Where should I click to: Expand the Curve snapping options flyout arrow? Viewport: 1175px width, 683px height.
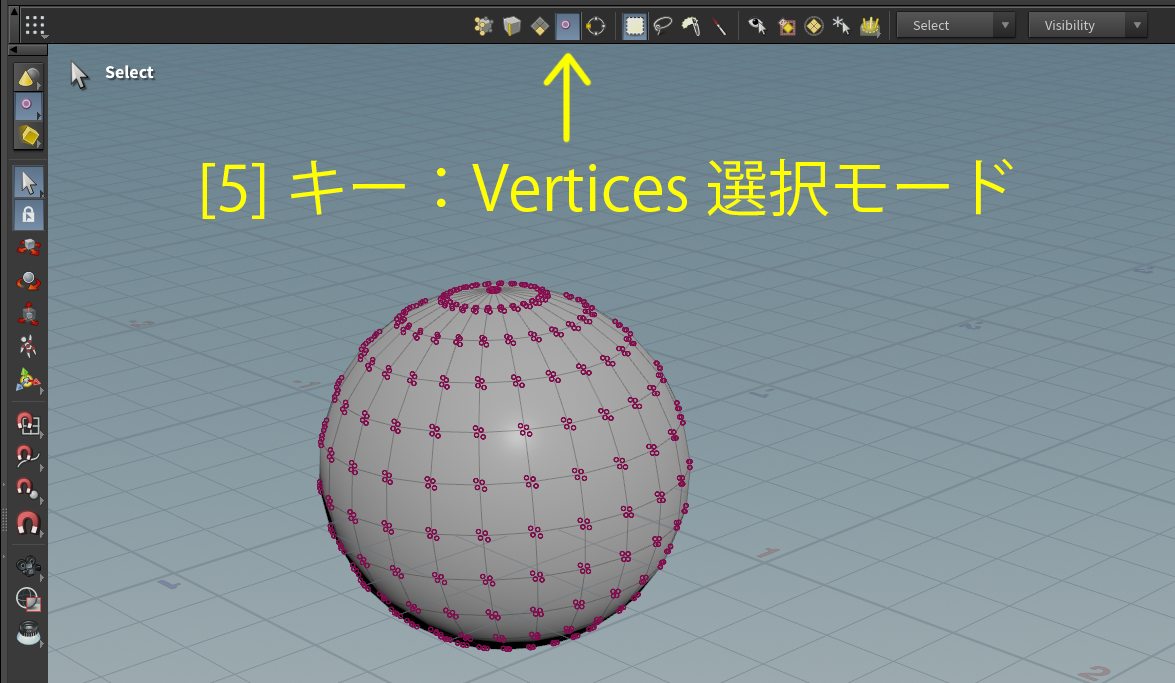point(41,468)
